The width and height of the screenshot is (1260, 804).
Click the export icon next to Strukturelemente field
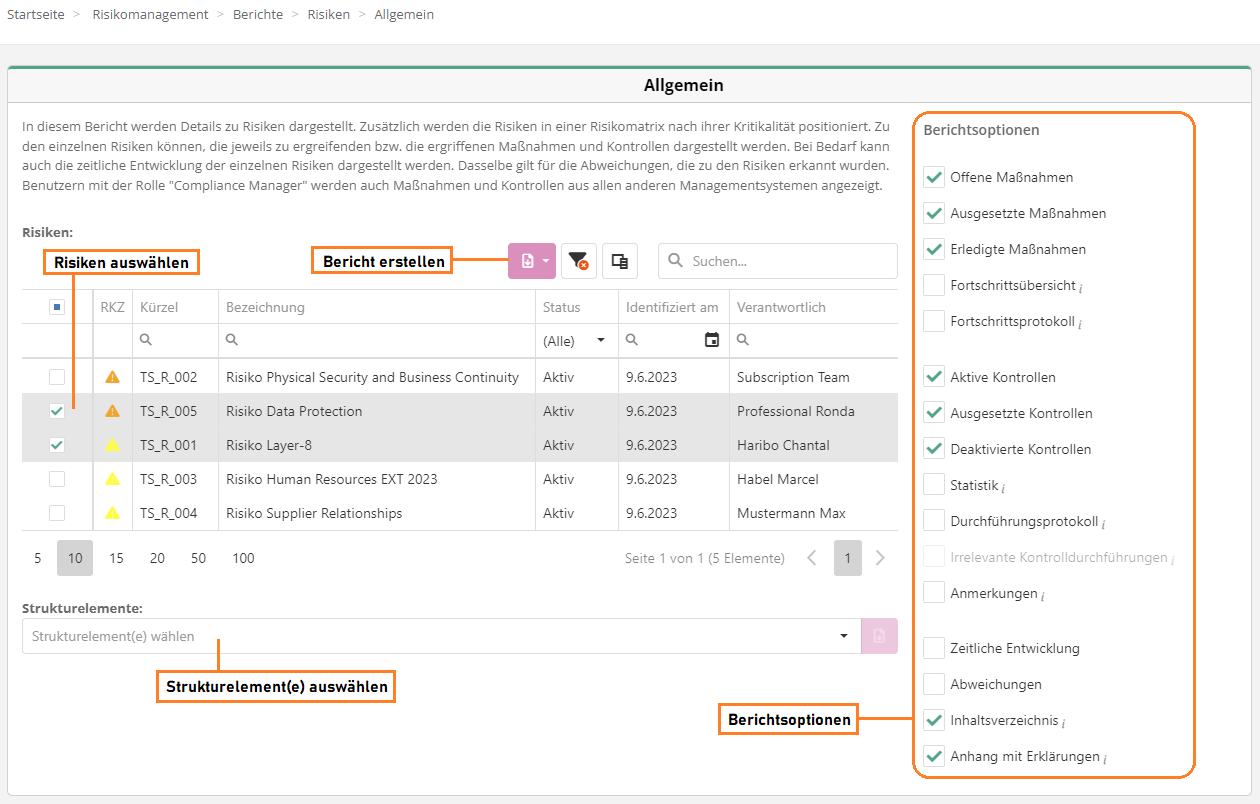(879, 636)
